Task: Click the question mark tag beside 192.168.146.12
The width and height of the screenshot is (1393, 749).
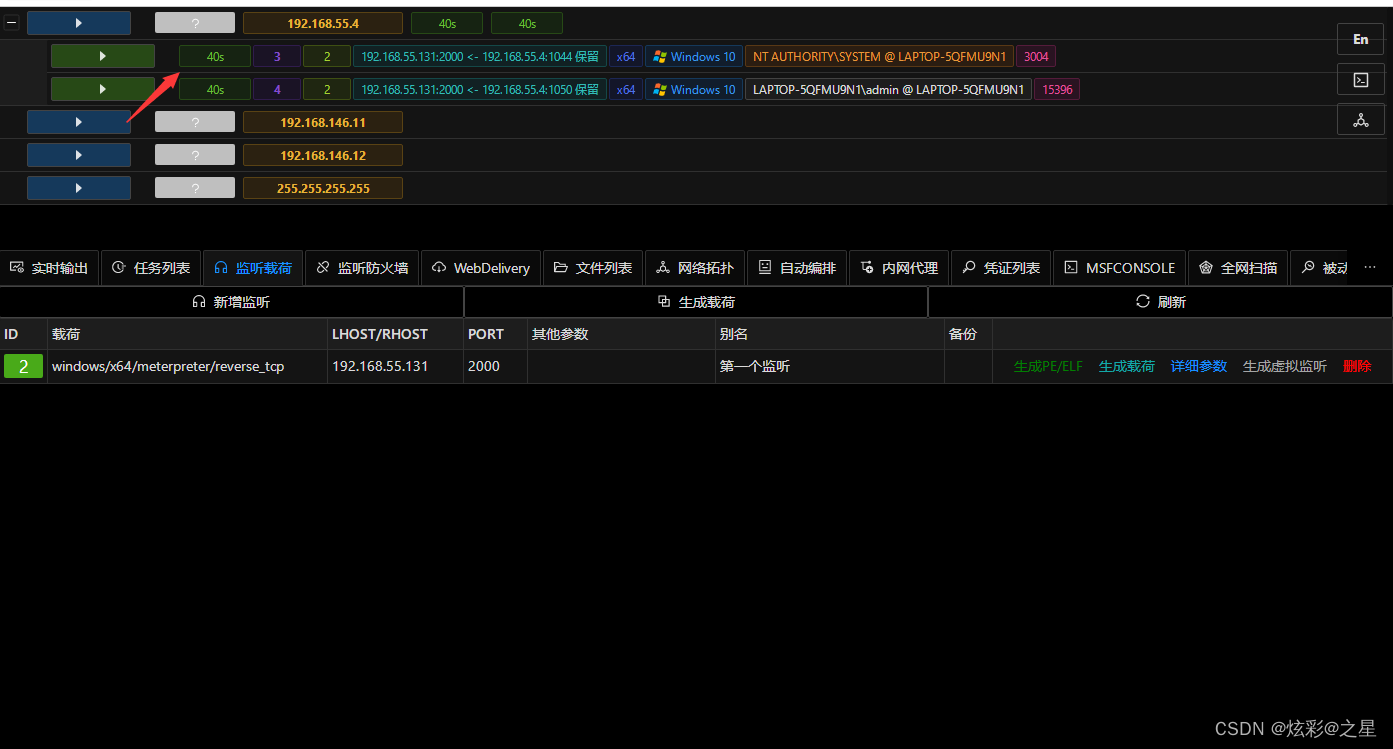Action: pyautogui.click(x=195, y=155)
